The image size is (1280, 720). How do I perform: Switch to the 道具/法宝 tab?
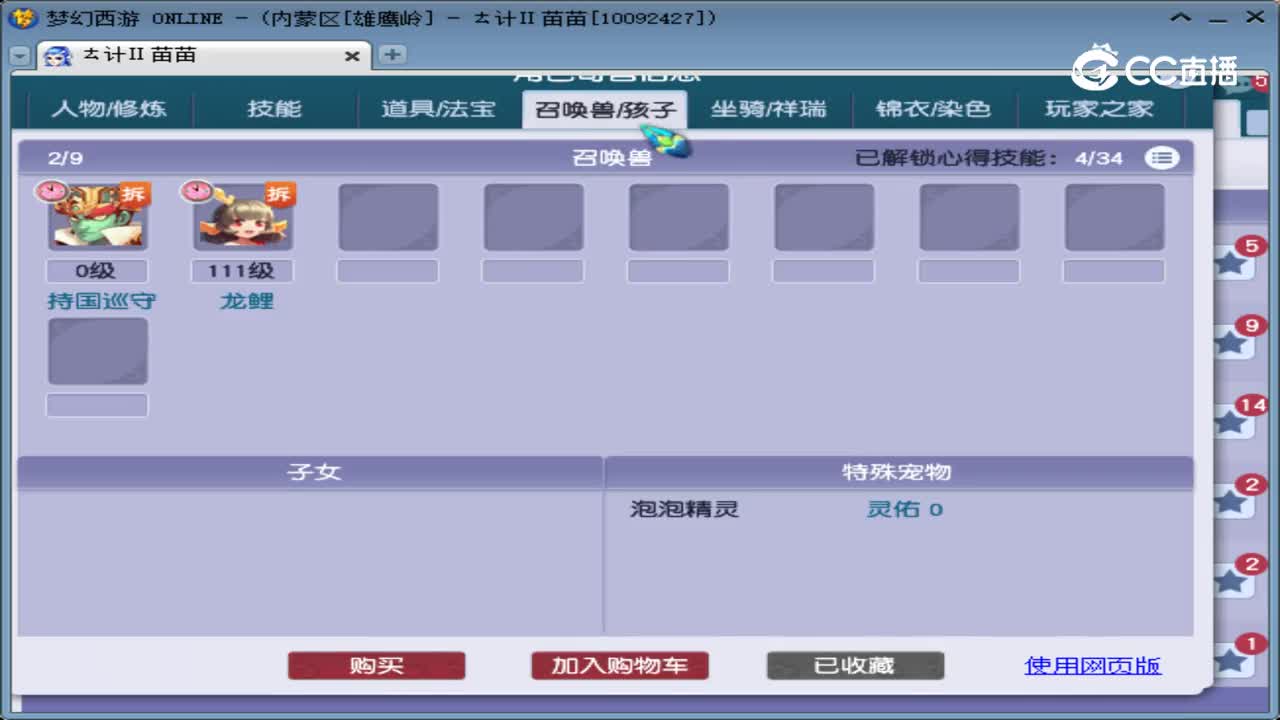tap(439, 110)
